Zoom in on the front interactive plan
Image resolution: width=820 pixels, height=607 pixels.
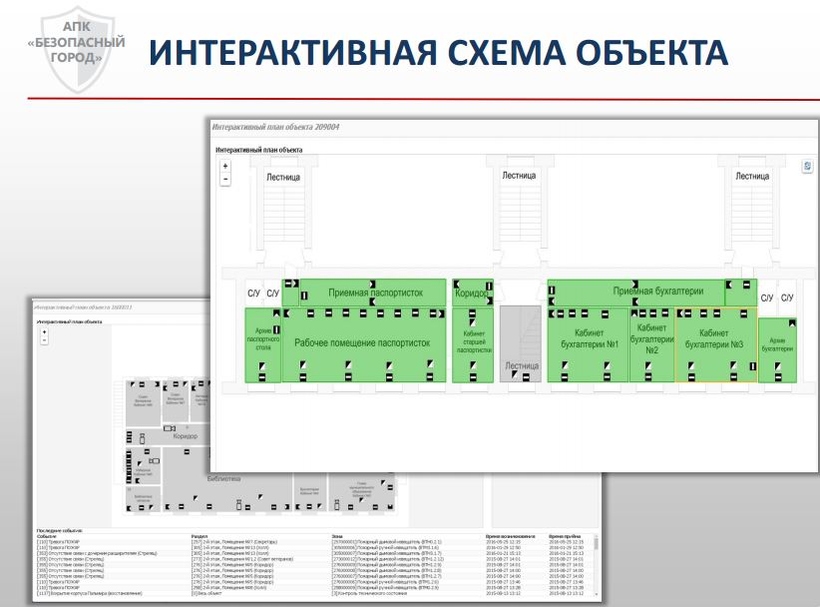[225, 166]
